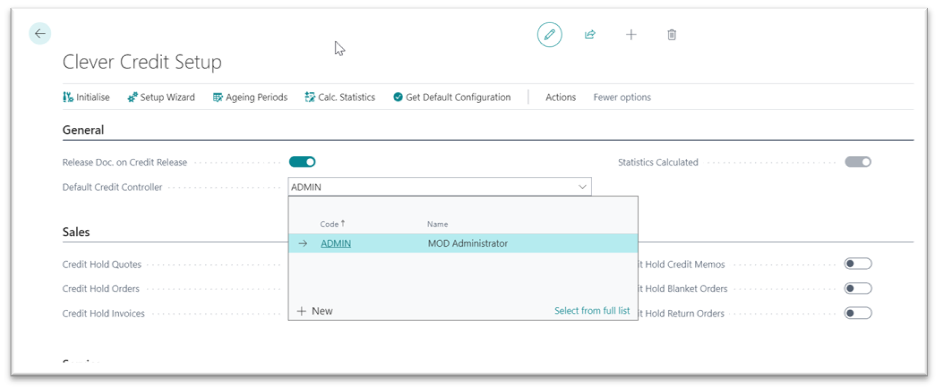Screen dimensions: 939x390
Task: Collapse Default Credit Controller dropdown arrow
Action: pyautogui.click(x=582, y=187)
